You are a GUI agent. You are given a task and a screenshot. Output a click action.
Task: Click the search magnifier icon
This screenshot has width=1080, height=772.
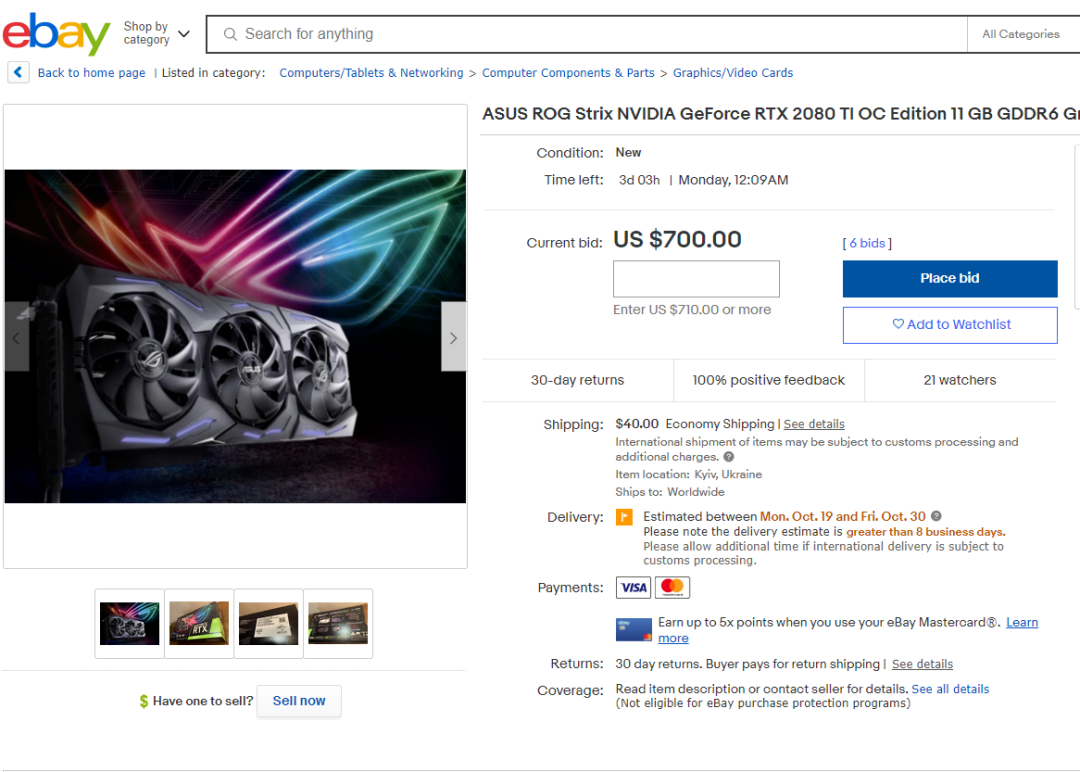(x=230, y=34)
